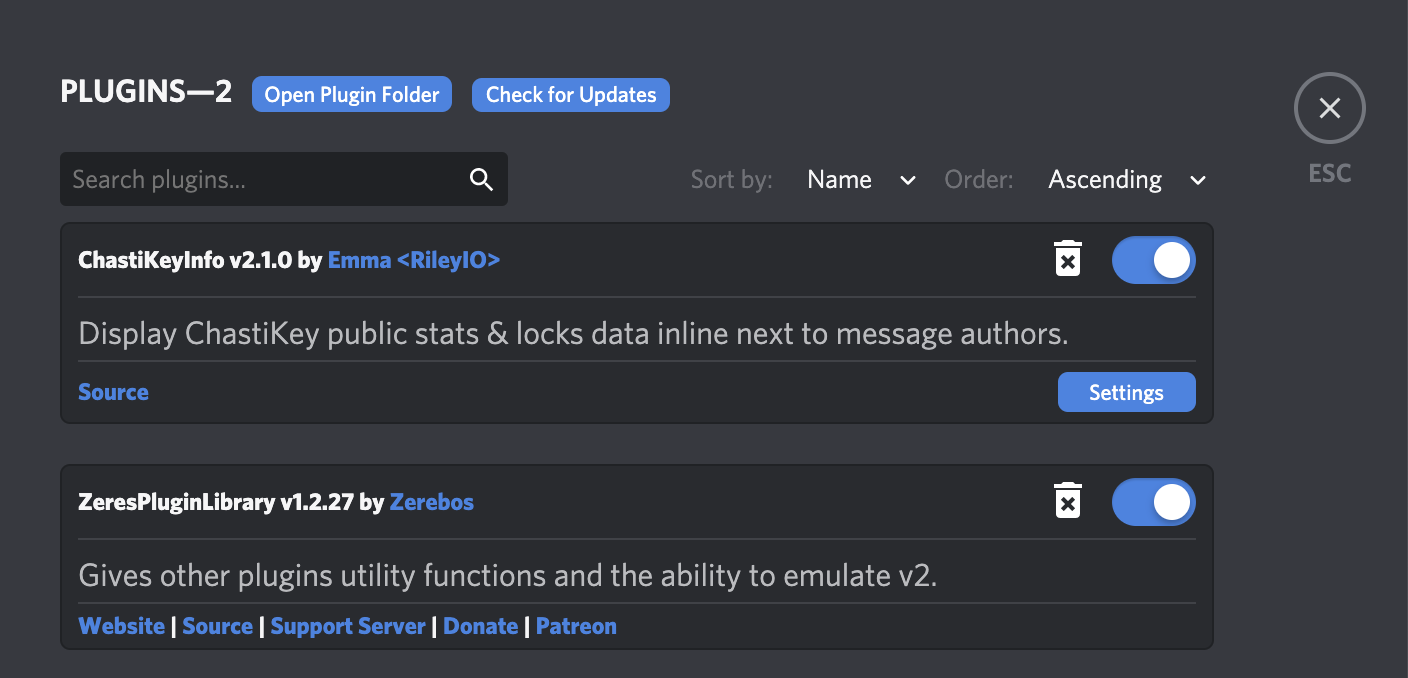Click the Check for Updates button
Screen dimensions: 1408x678
(571, 94)
